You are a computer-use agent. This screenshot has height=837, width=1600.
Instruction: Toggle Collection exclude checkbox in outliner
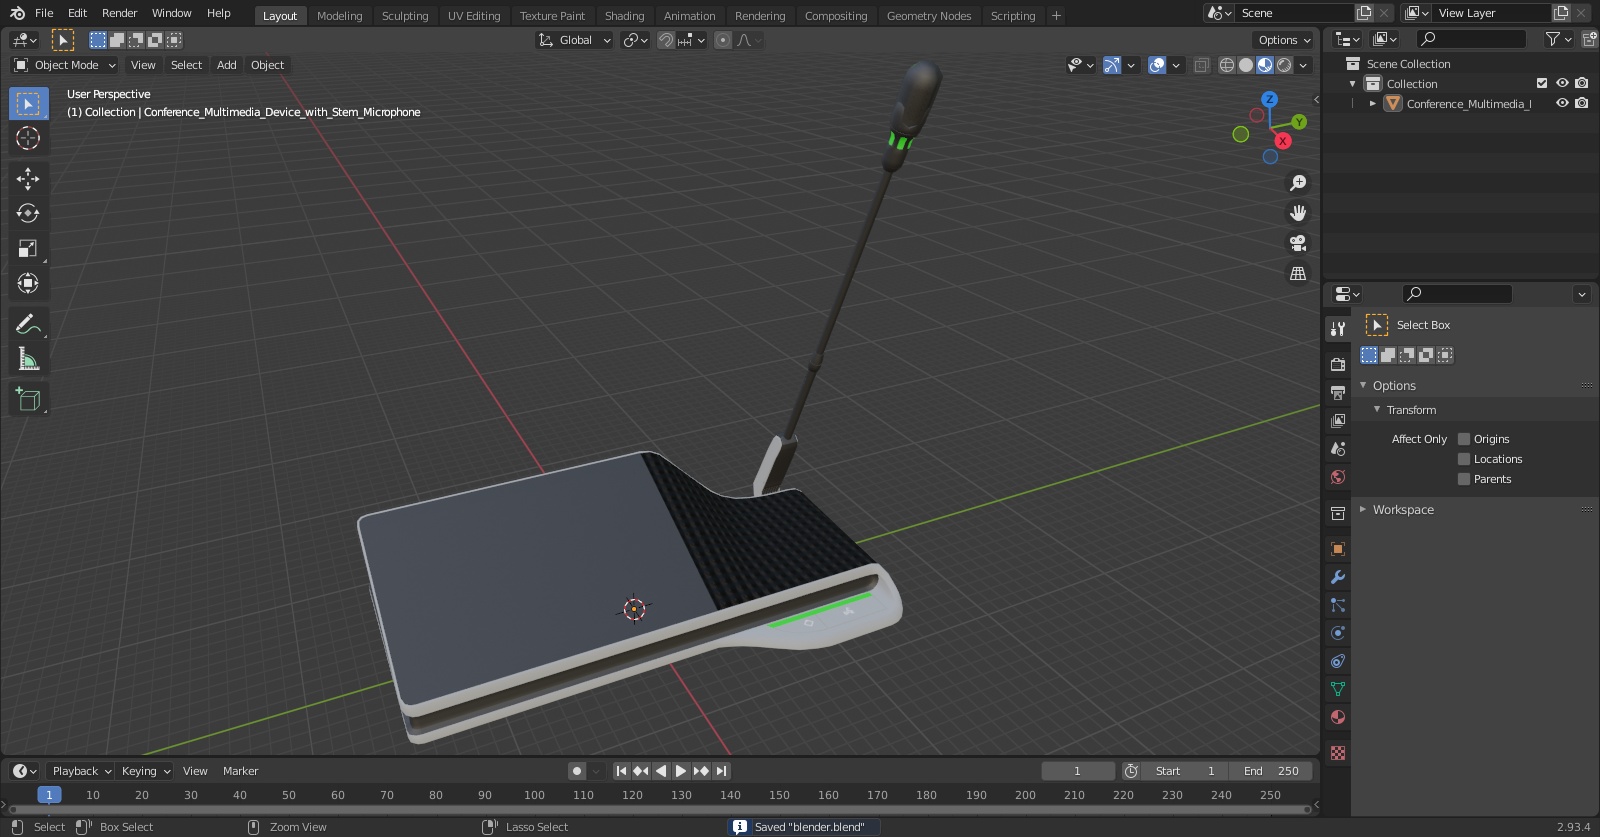point(1542,84)
